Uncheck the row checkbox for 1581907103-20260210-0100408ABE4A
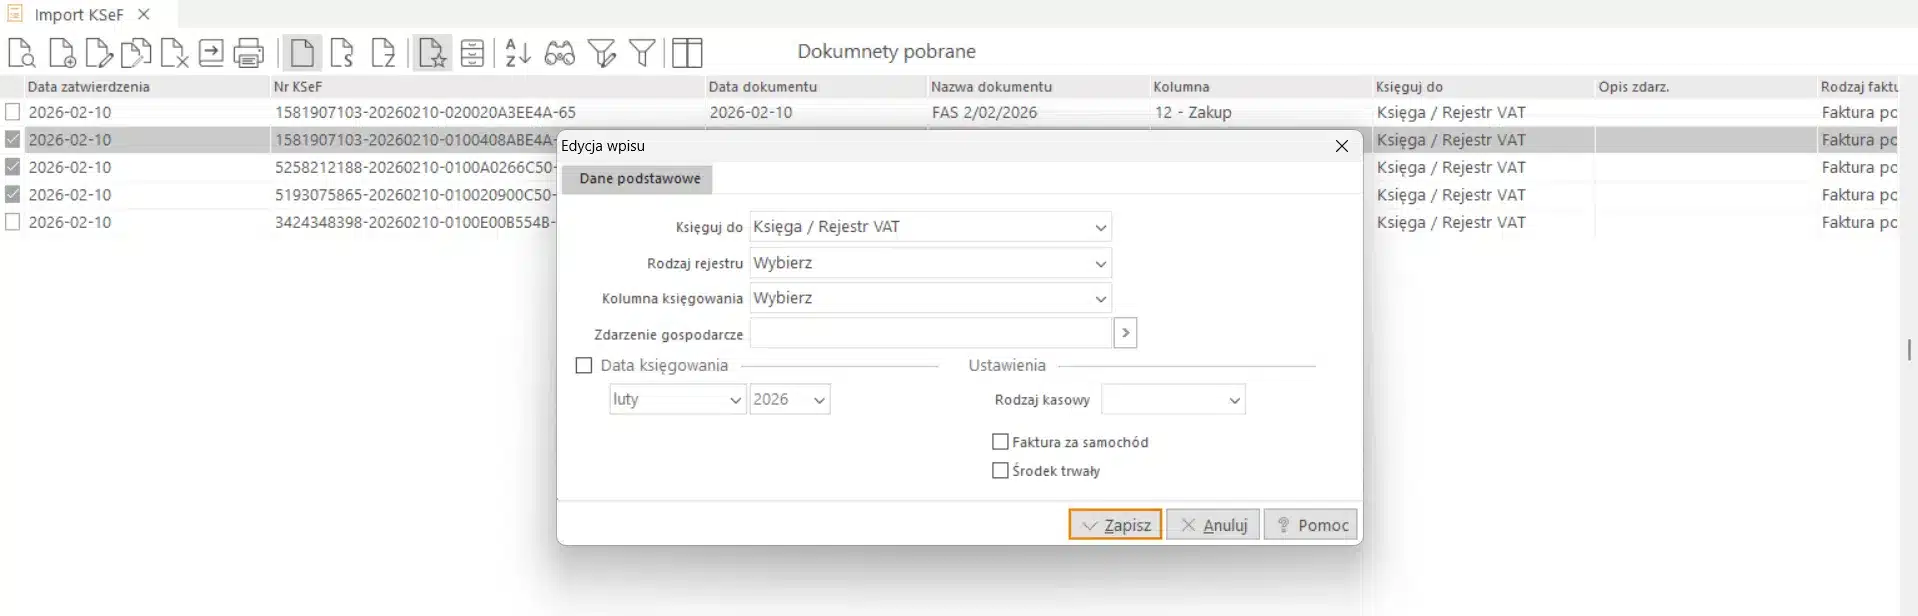1918x616 pixels. (x=13, y=139)
